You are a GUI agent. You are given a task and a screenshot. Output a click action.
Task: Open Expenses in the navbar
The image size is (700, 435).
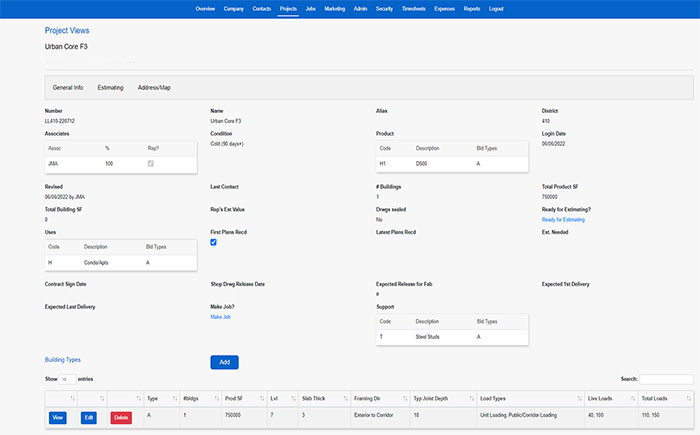tap(445, 8)
